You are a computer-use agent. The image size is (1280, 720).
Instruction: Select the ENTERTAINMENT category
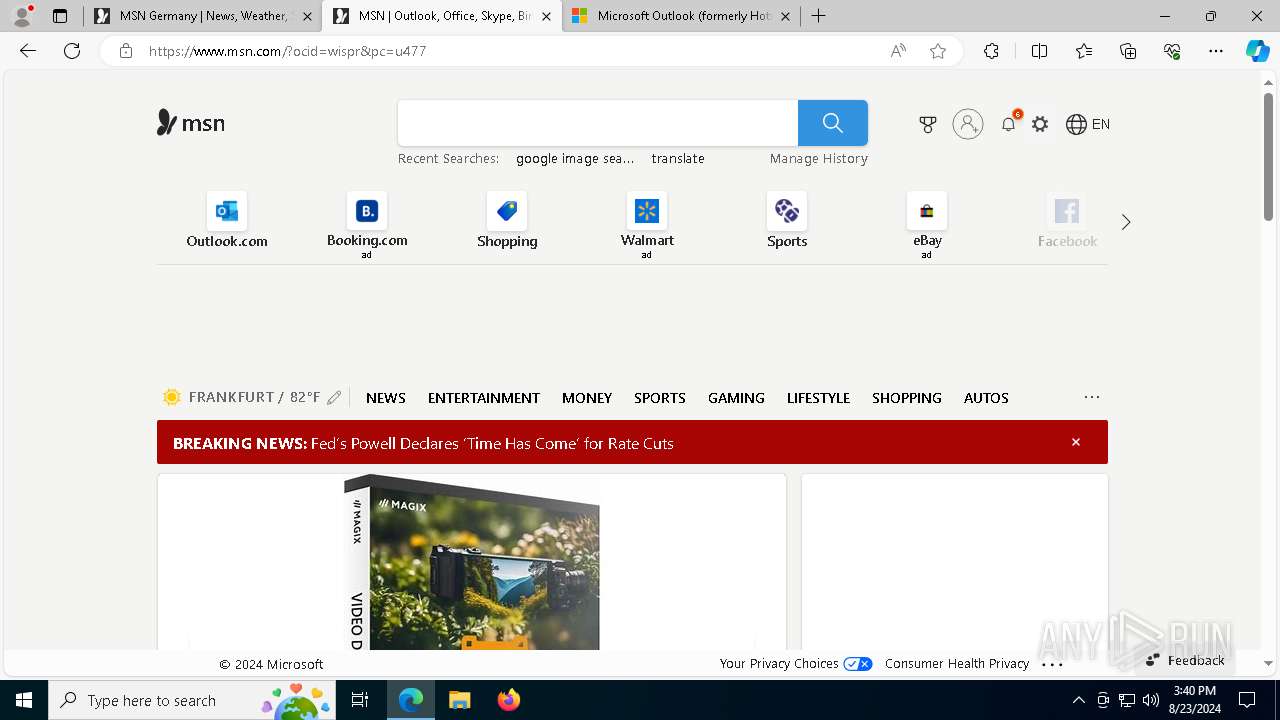coord(484,398)
